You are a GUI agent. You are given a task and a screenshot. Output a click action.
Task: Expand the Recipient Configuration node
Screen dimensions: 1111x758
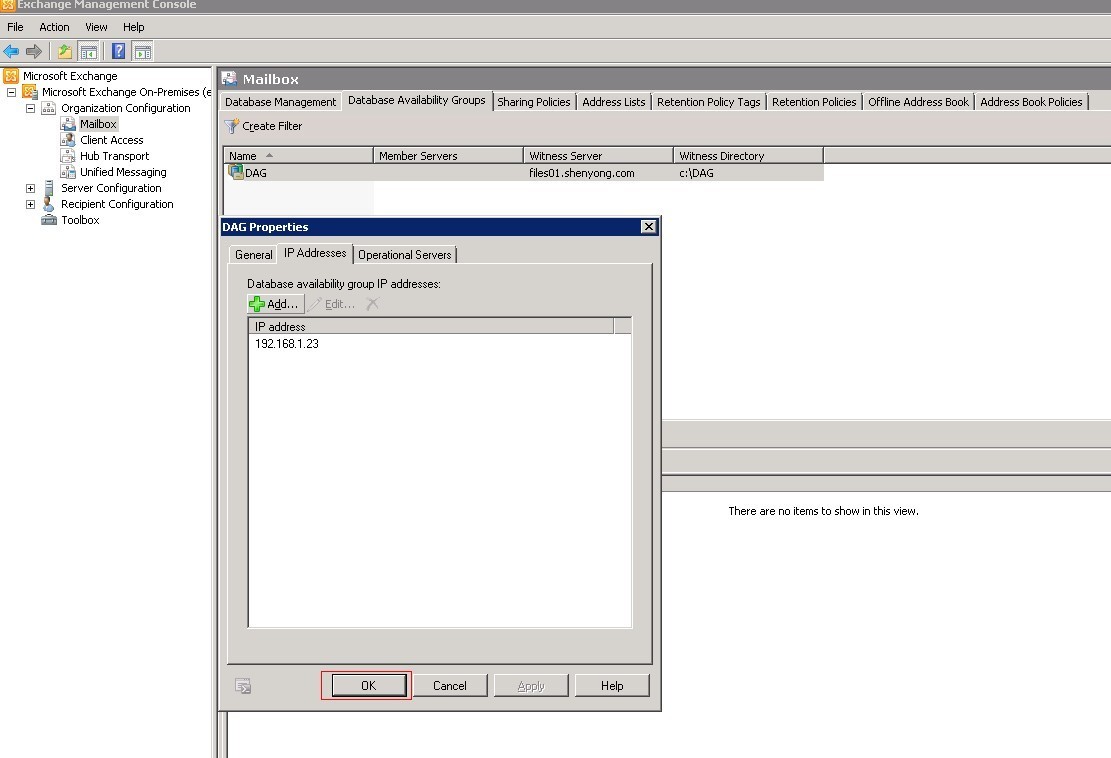[30, 204]
